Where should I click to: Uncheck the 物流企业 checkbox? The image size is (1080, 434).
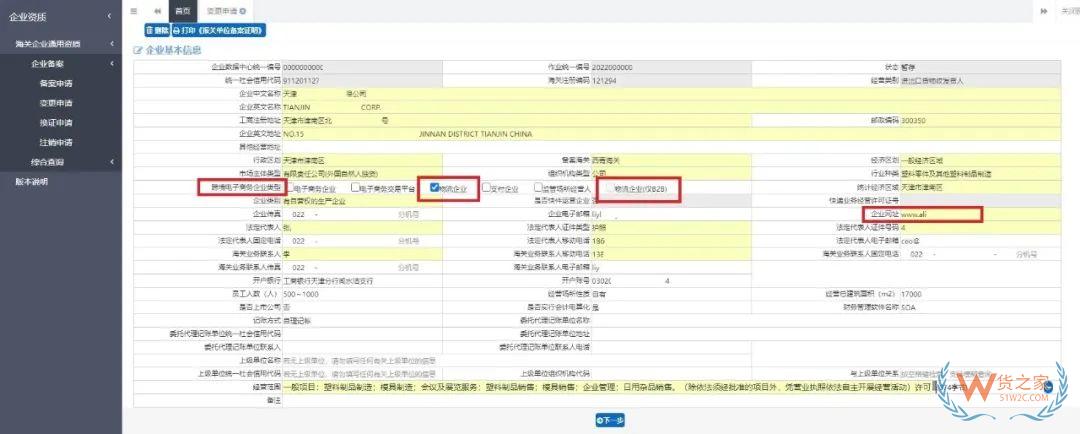[x=435, y=187]
